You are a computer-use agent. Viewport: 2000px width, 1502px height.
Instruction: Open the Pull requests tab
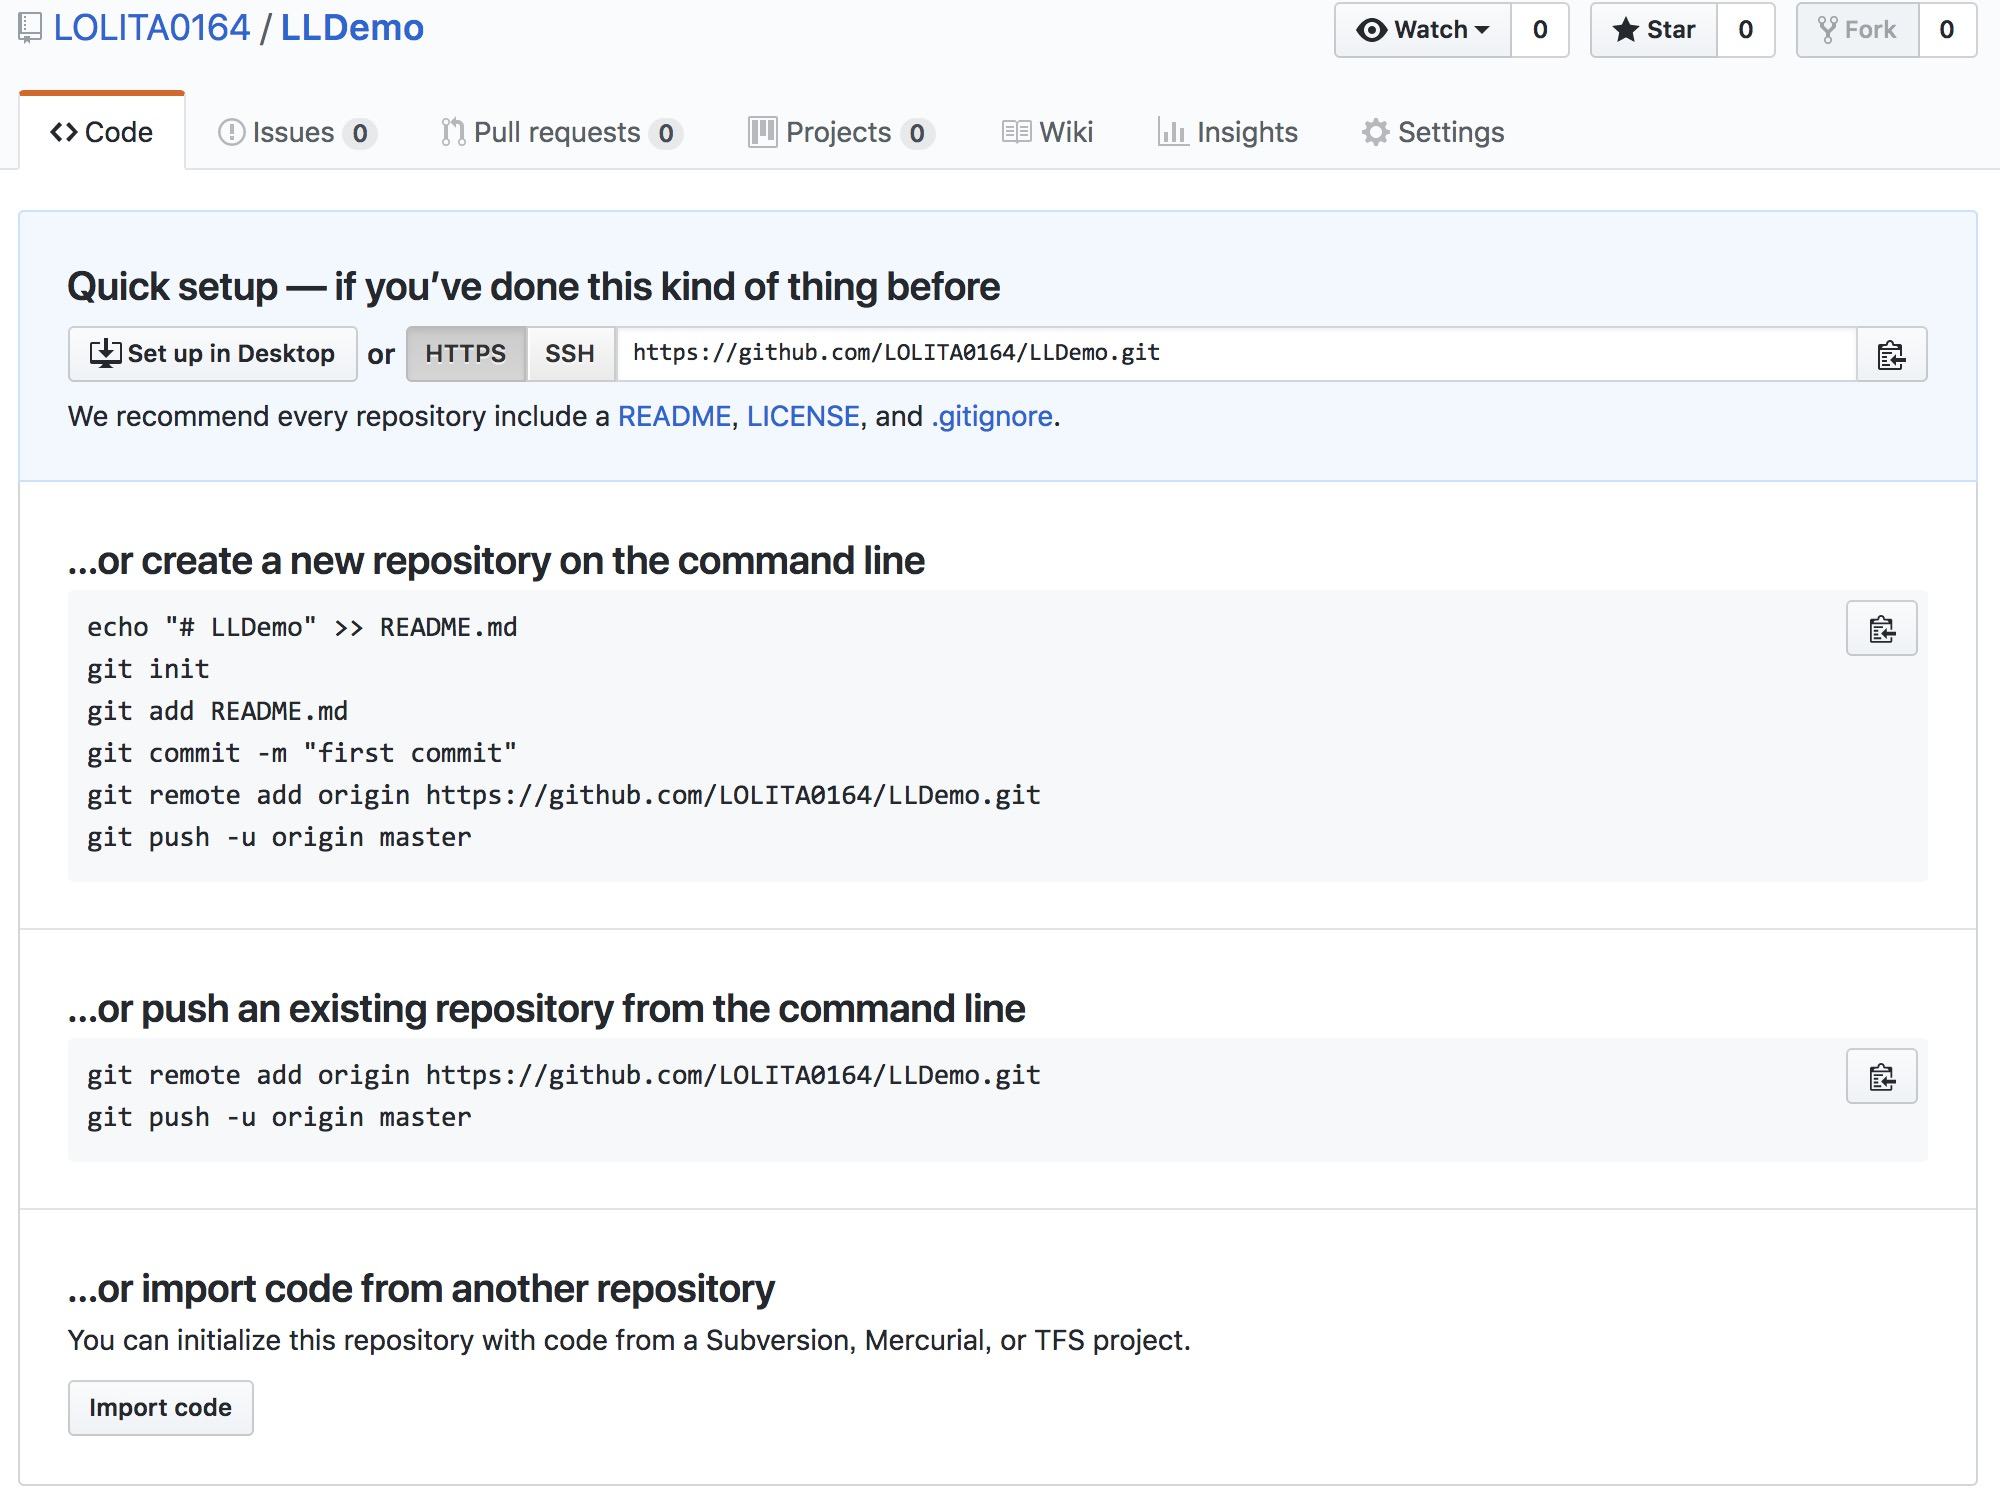pyautogui.click(x=562, y=132)
